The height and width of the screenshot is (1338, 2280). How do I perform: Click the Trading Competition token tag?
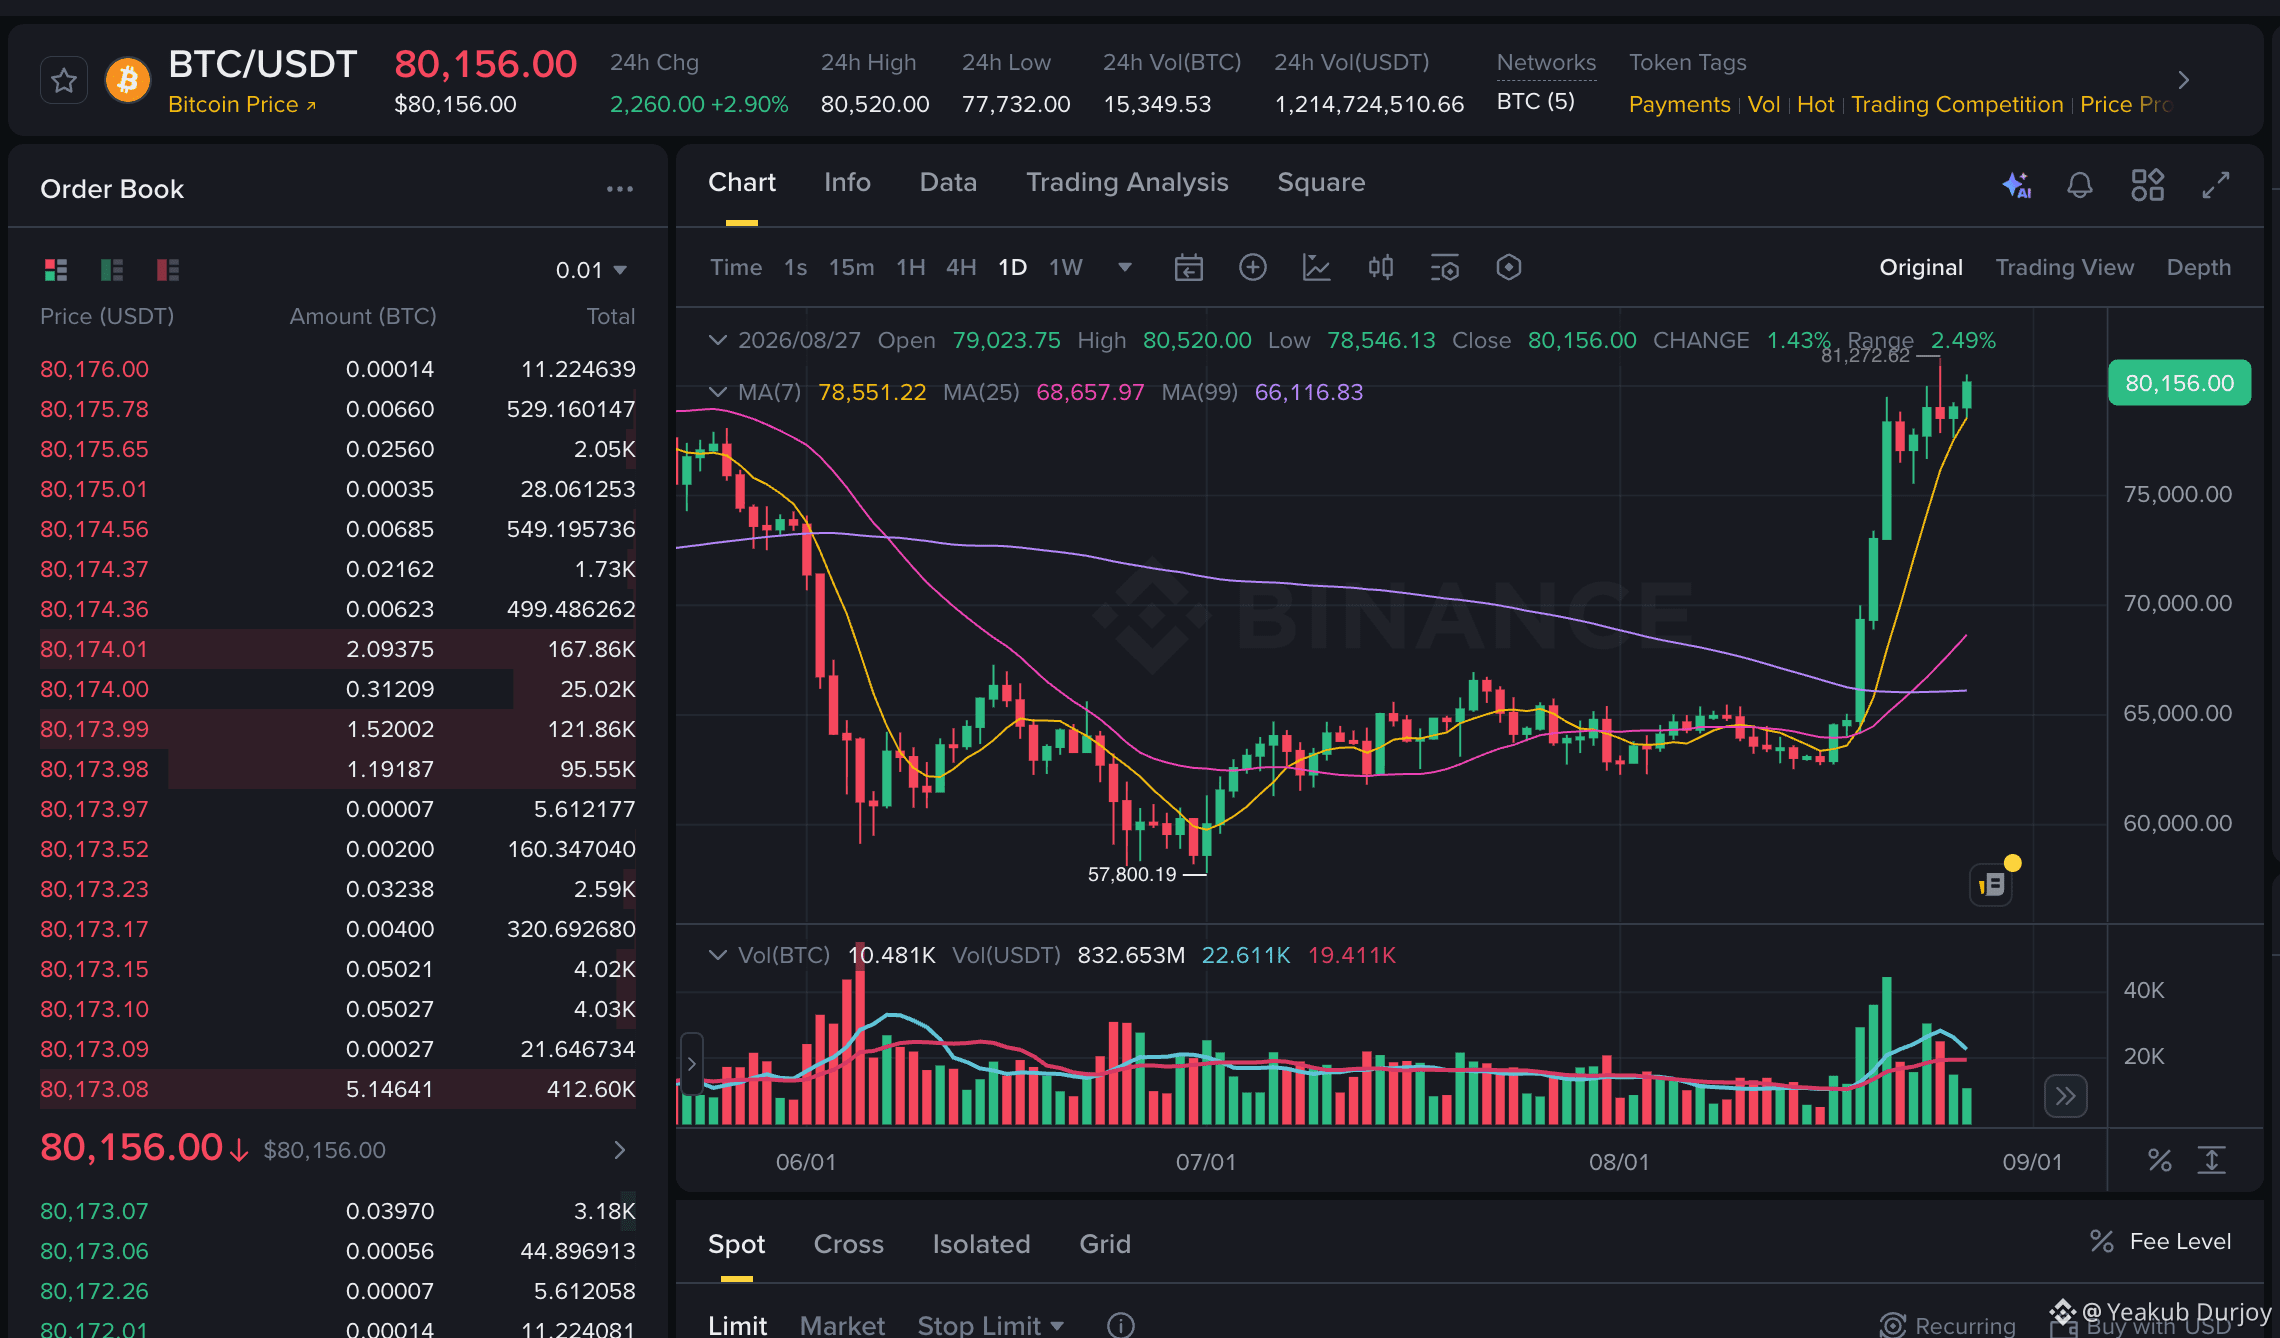point(1957,105)
